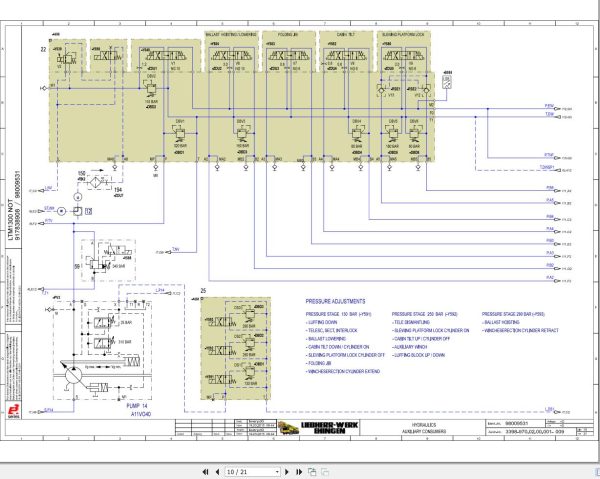Click the AUXILIARY CONSUMERS title text

[424, 431]
